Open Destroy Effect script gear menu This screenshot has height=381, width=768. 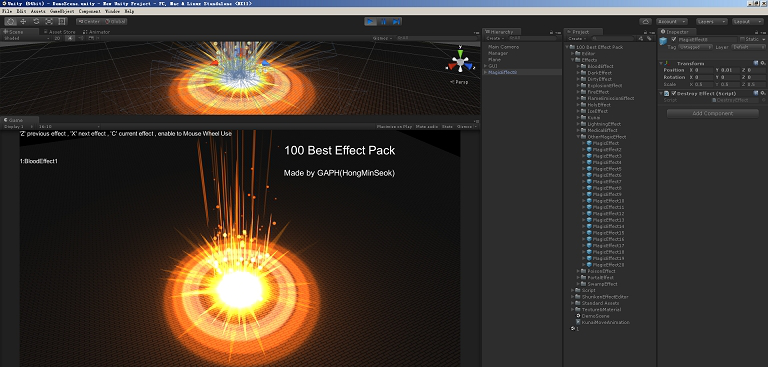tap(763, 93)
